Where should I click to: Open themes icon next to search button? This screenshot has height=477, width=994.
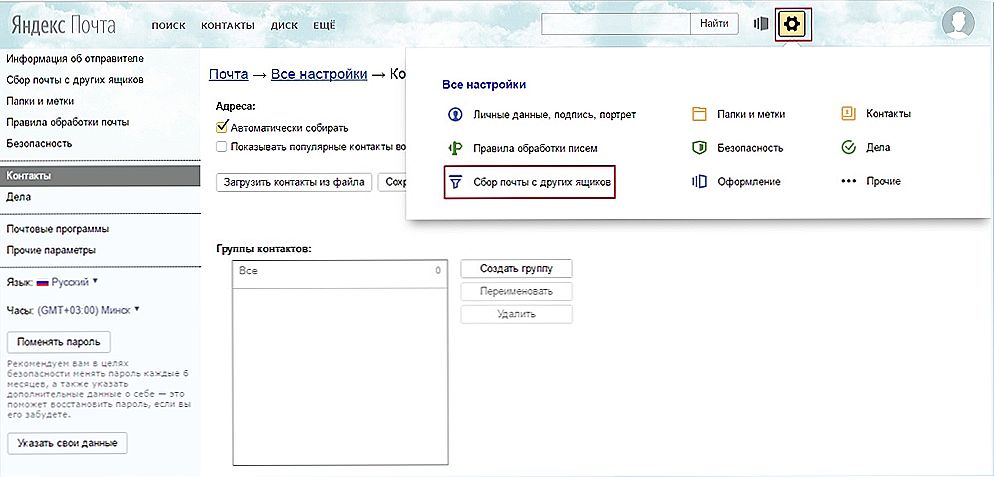point(760,24)
